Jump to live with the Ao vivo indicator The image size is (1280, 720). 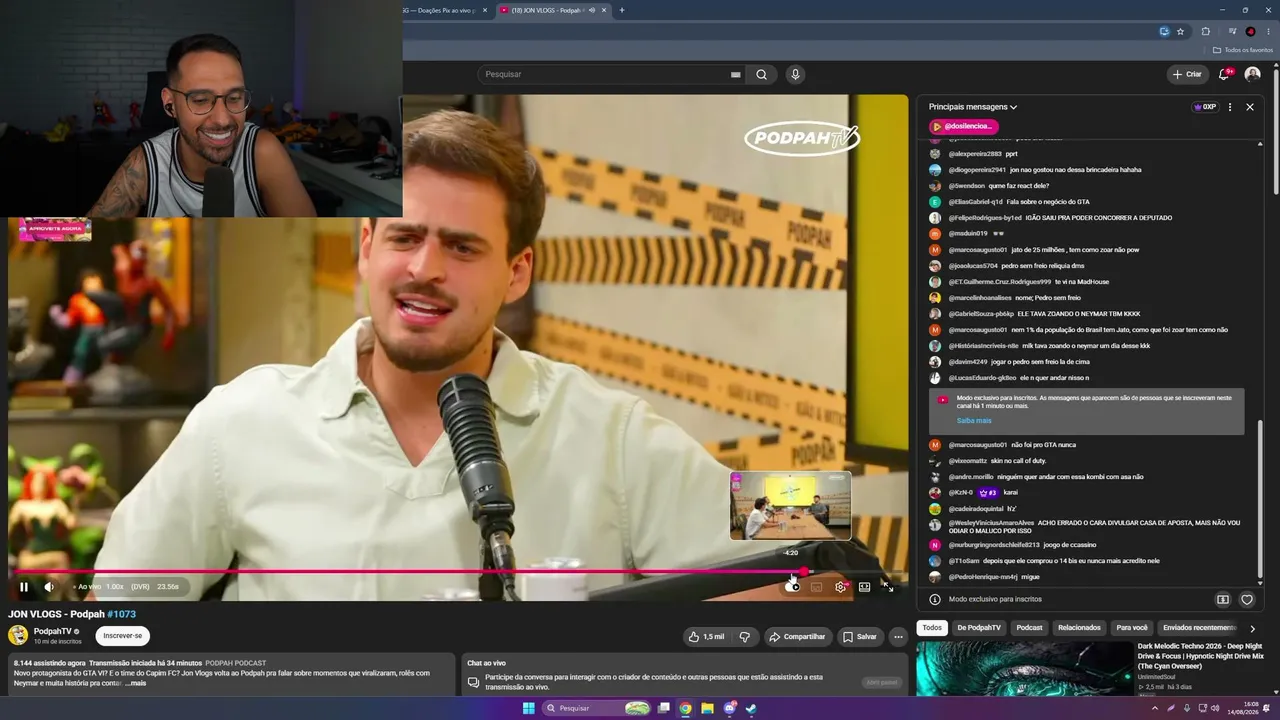(x=87, y=587)
